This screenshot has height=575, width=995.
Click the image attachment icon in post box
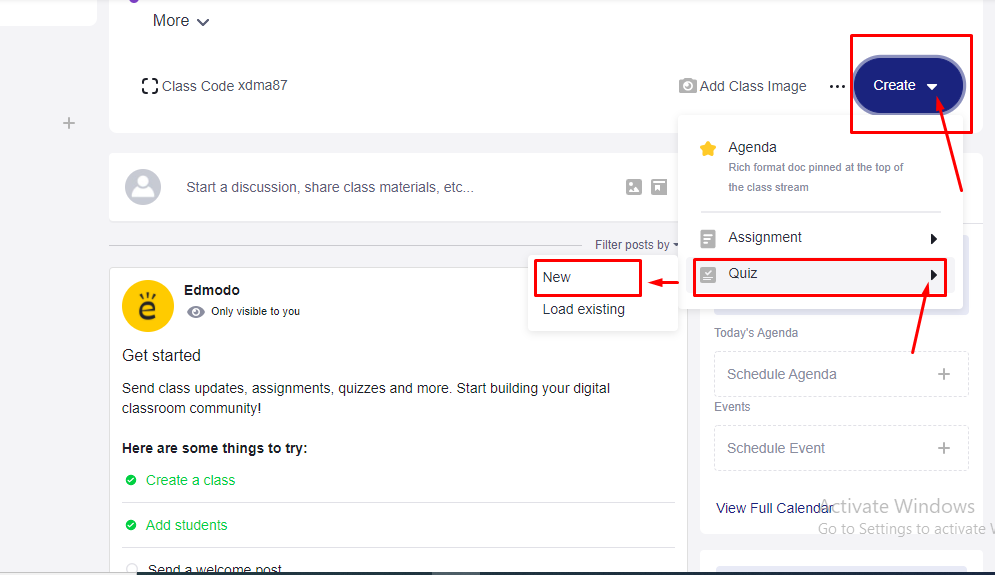633,187
